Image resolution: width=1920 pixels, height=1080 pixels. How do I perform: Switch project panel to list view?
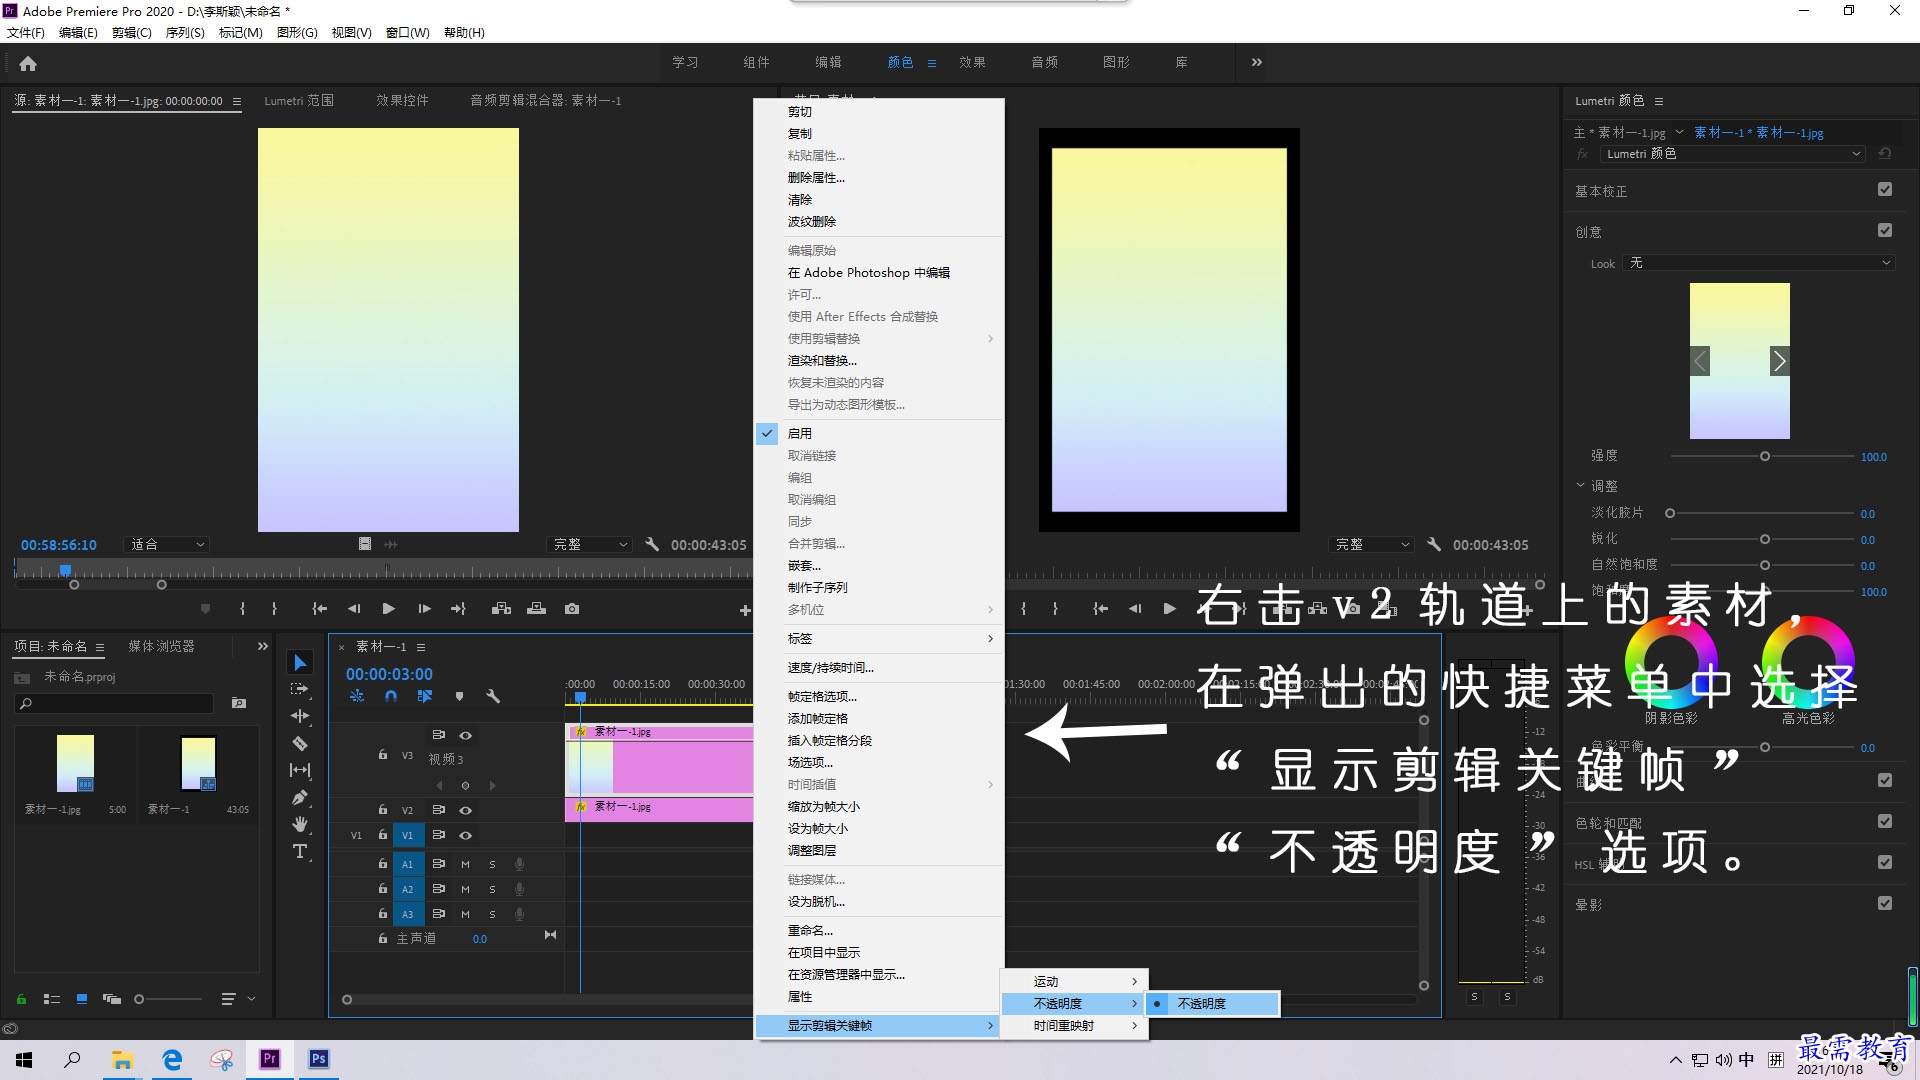(x=52, y=999)
